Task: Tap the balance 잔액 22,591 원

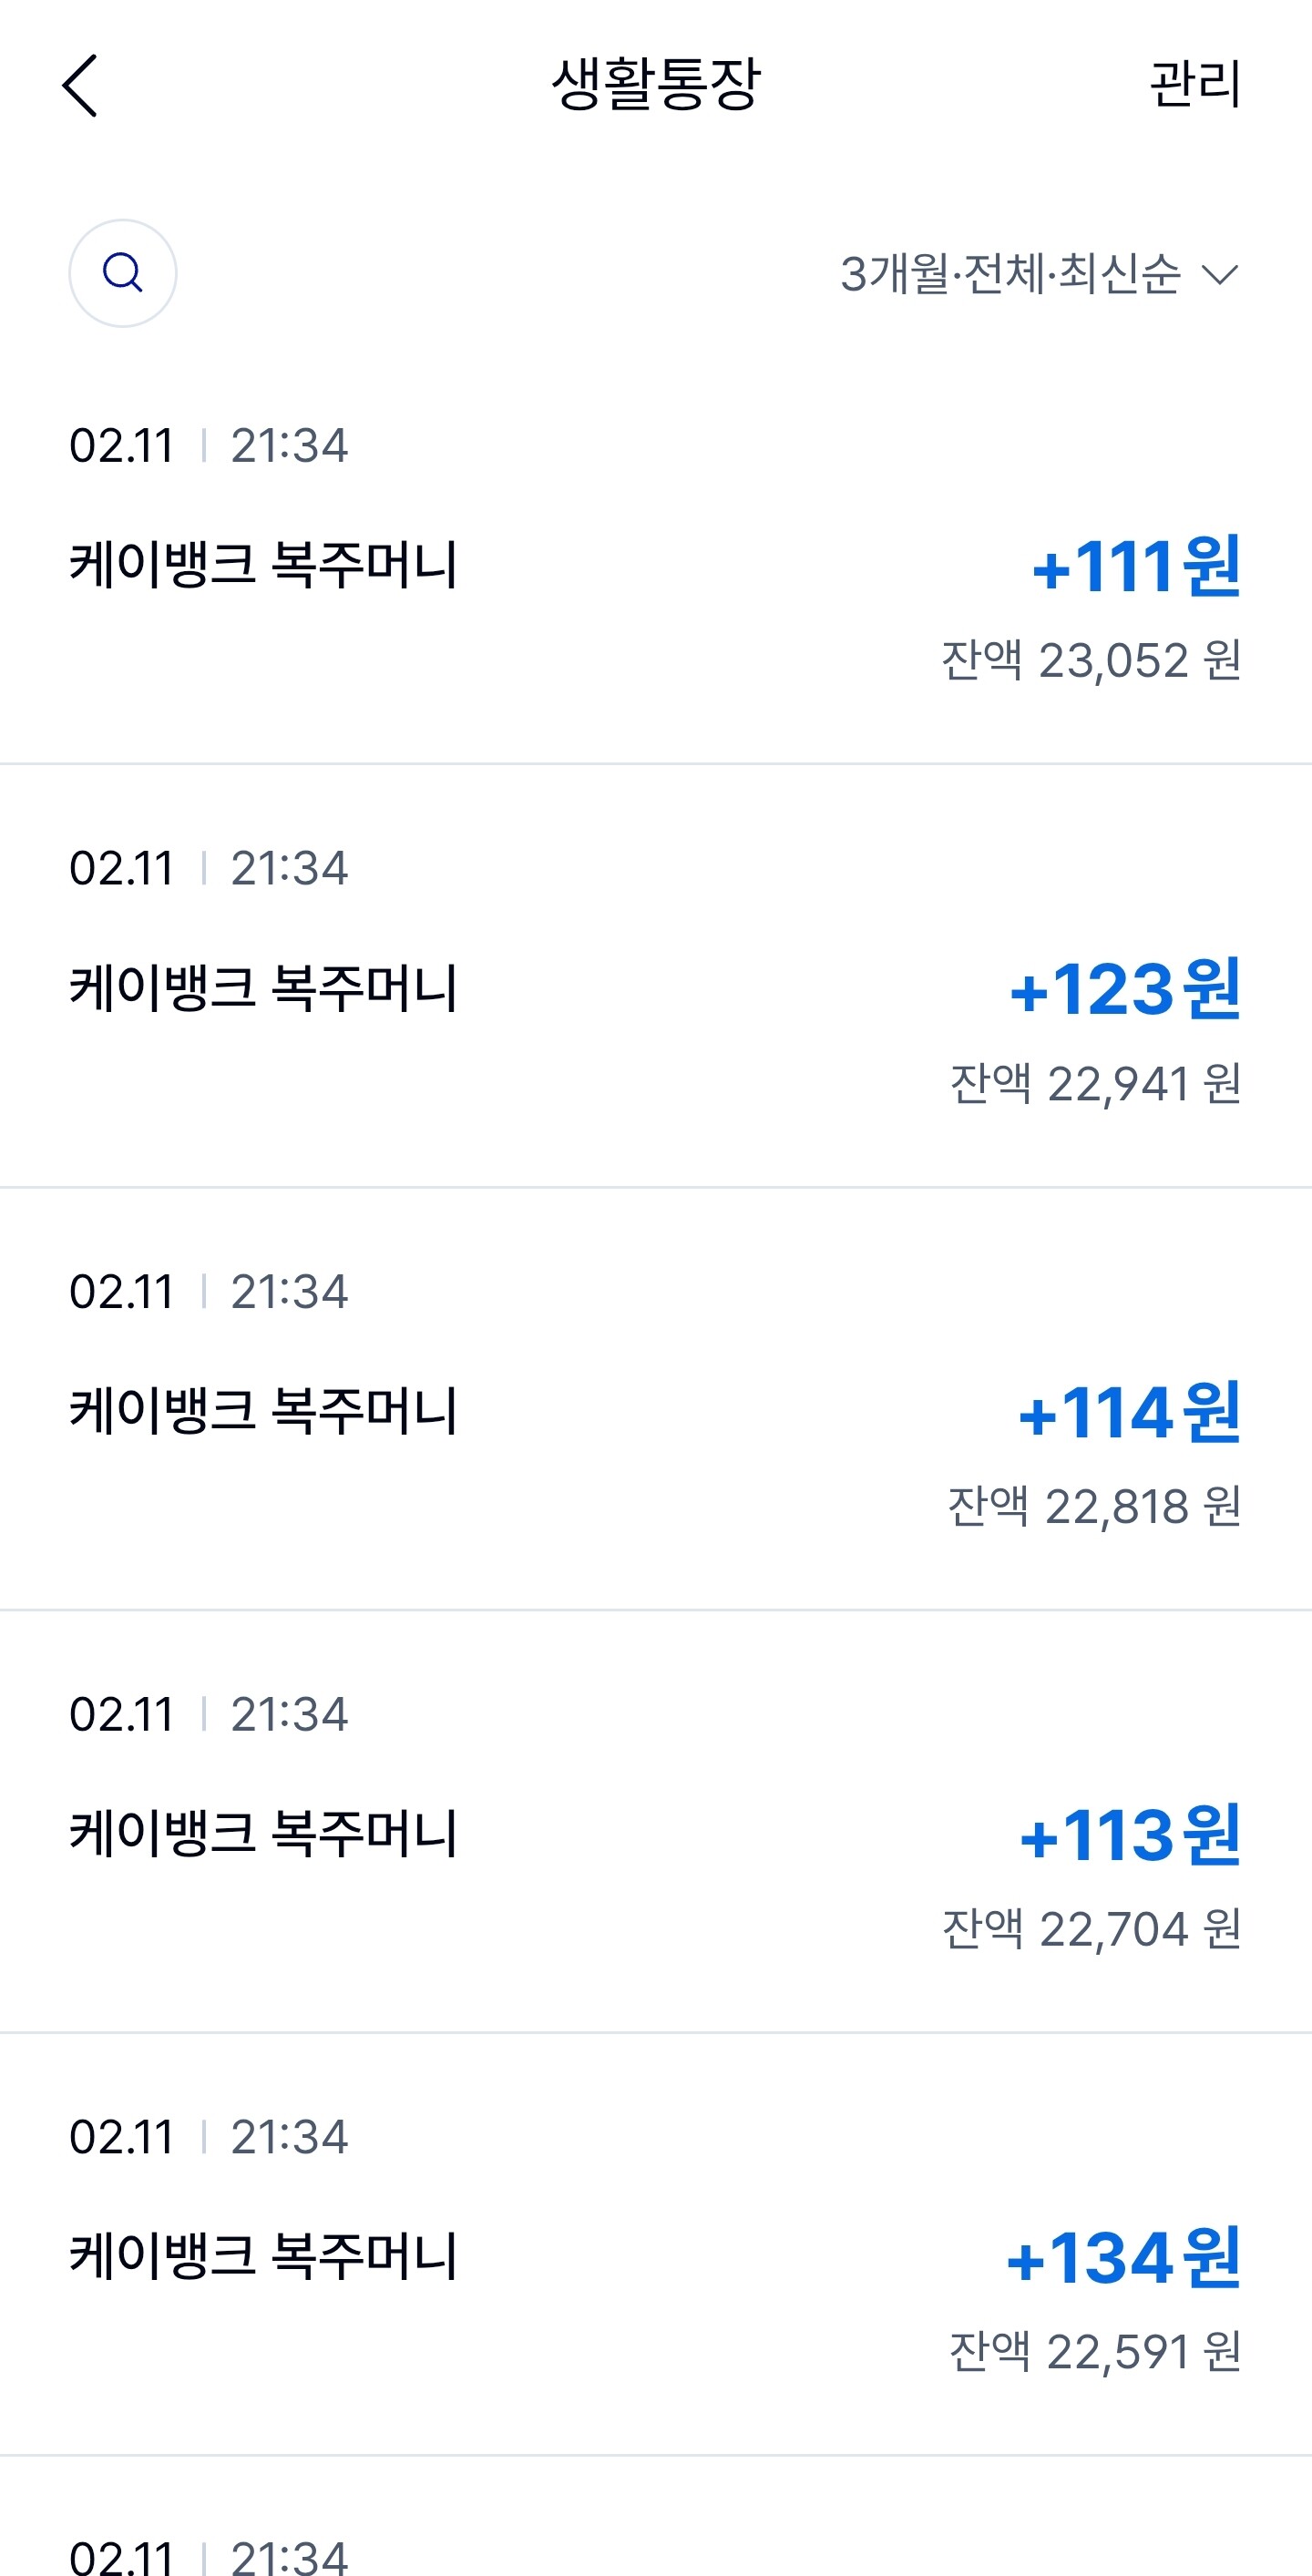Action: click(x=1095, y=2352)
